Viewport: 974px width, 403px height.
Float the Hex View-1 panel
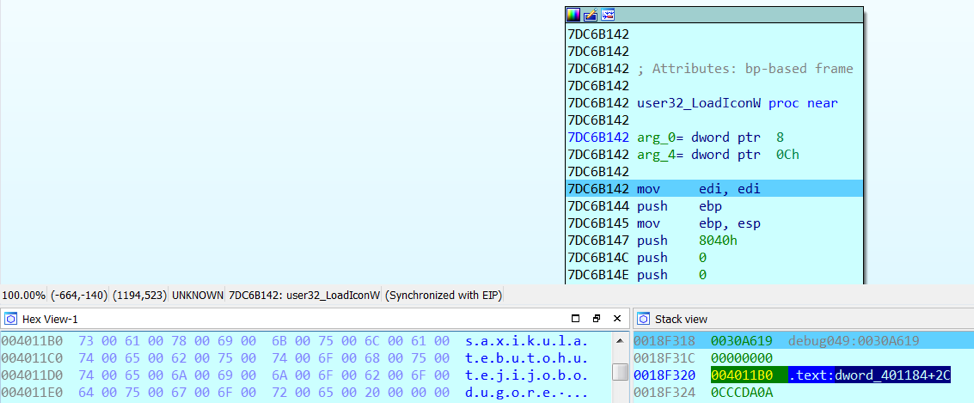596,319
